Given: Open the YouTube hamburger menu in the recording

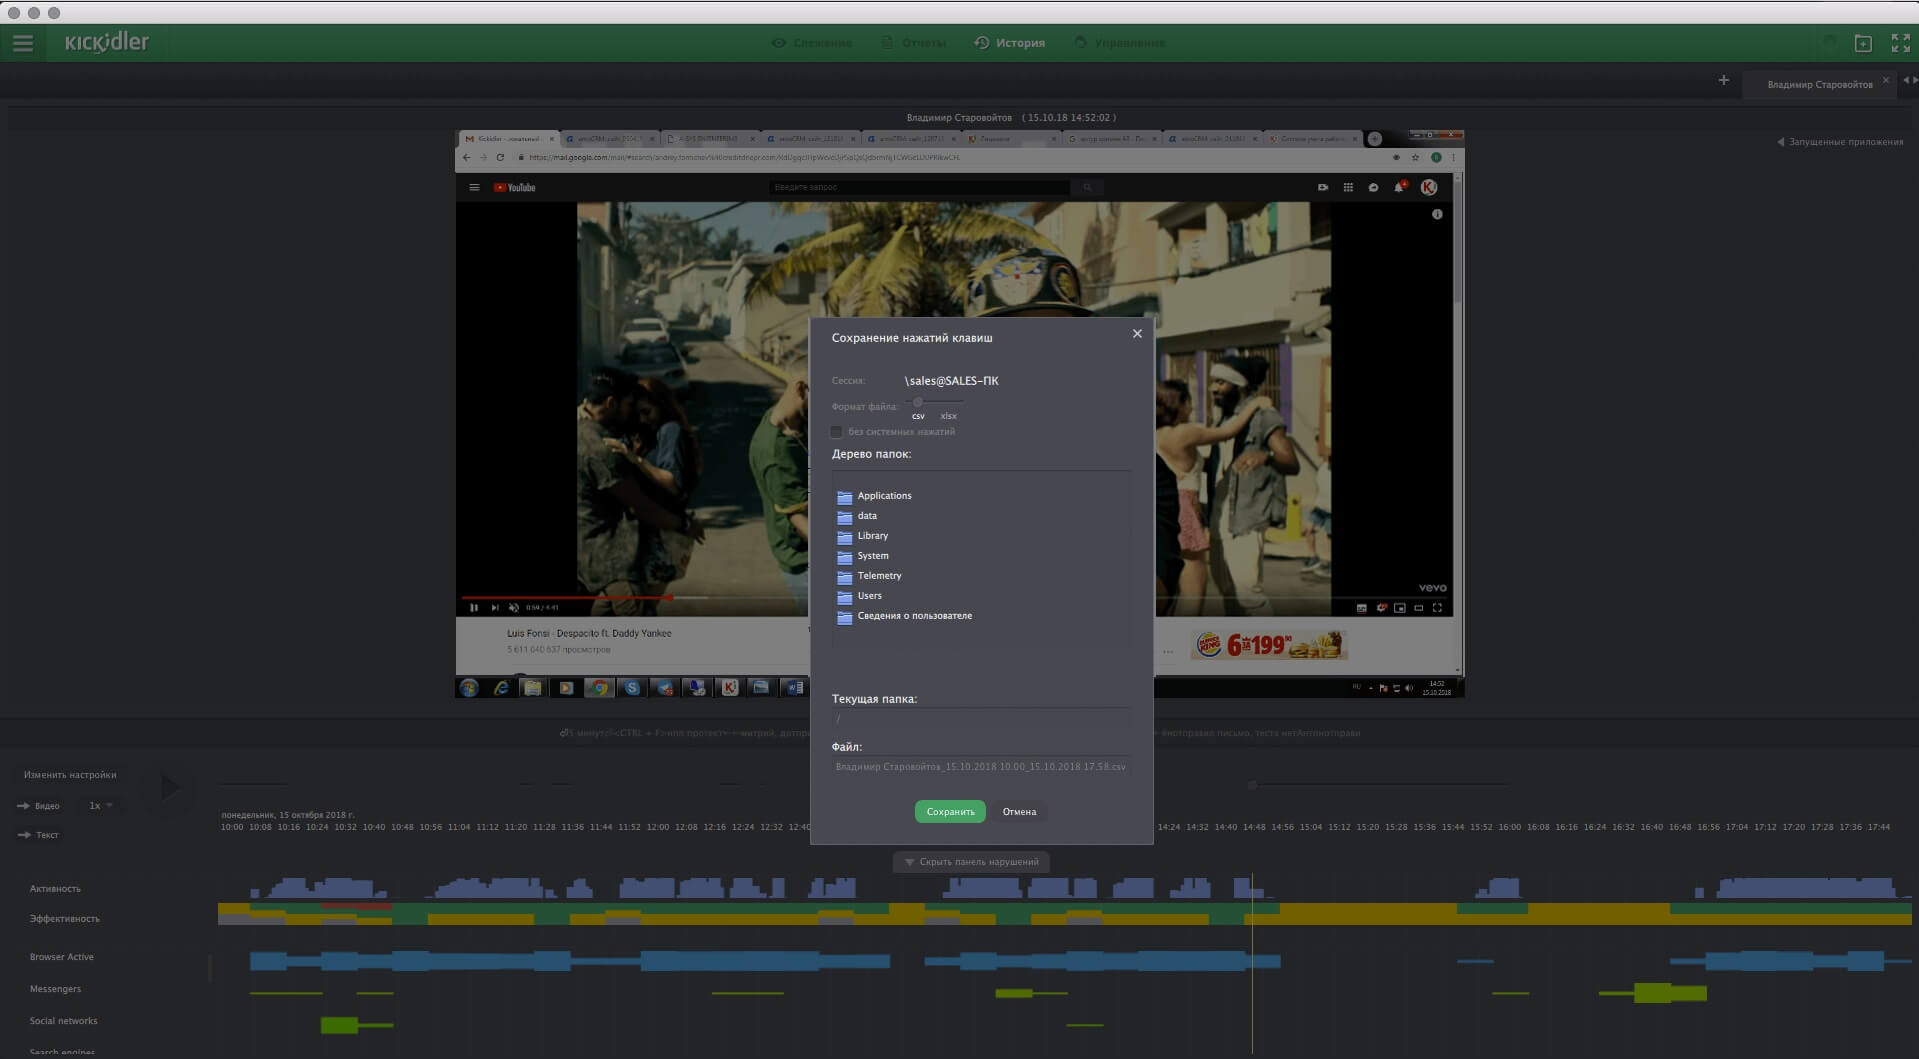Looking at the screenshot, I should pyautogui.click(x=474, y=187).
